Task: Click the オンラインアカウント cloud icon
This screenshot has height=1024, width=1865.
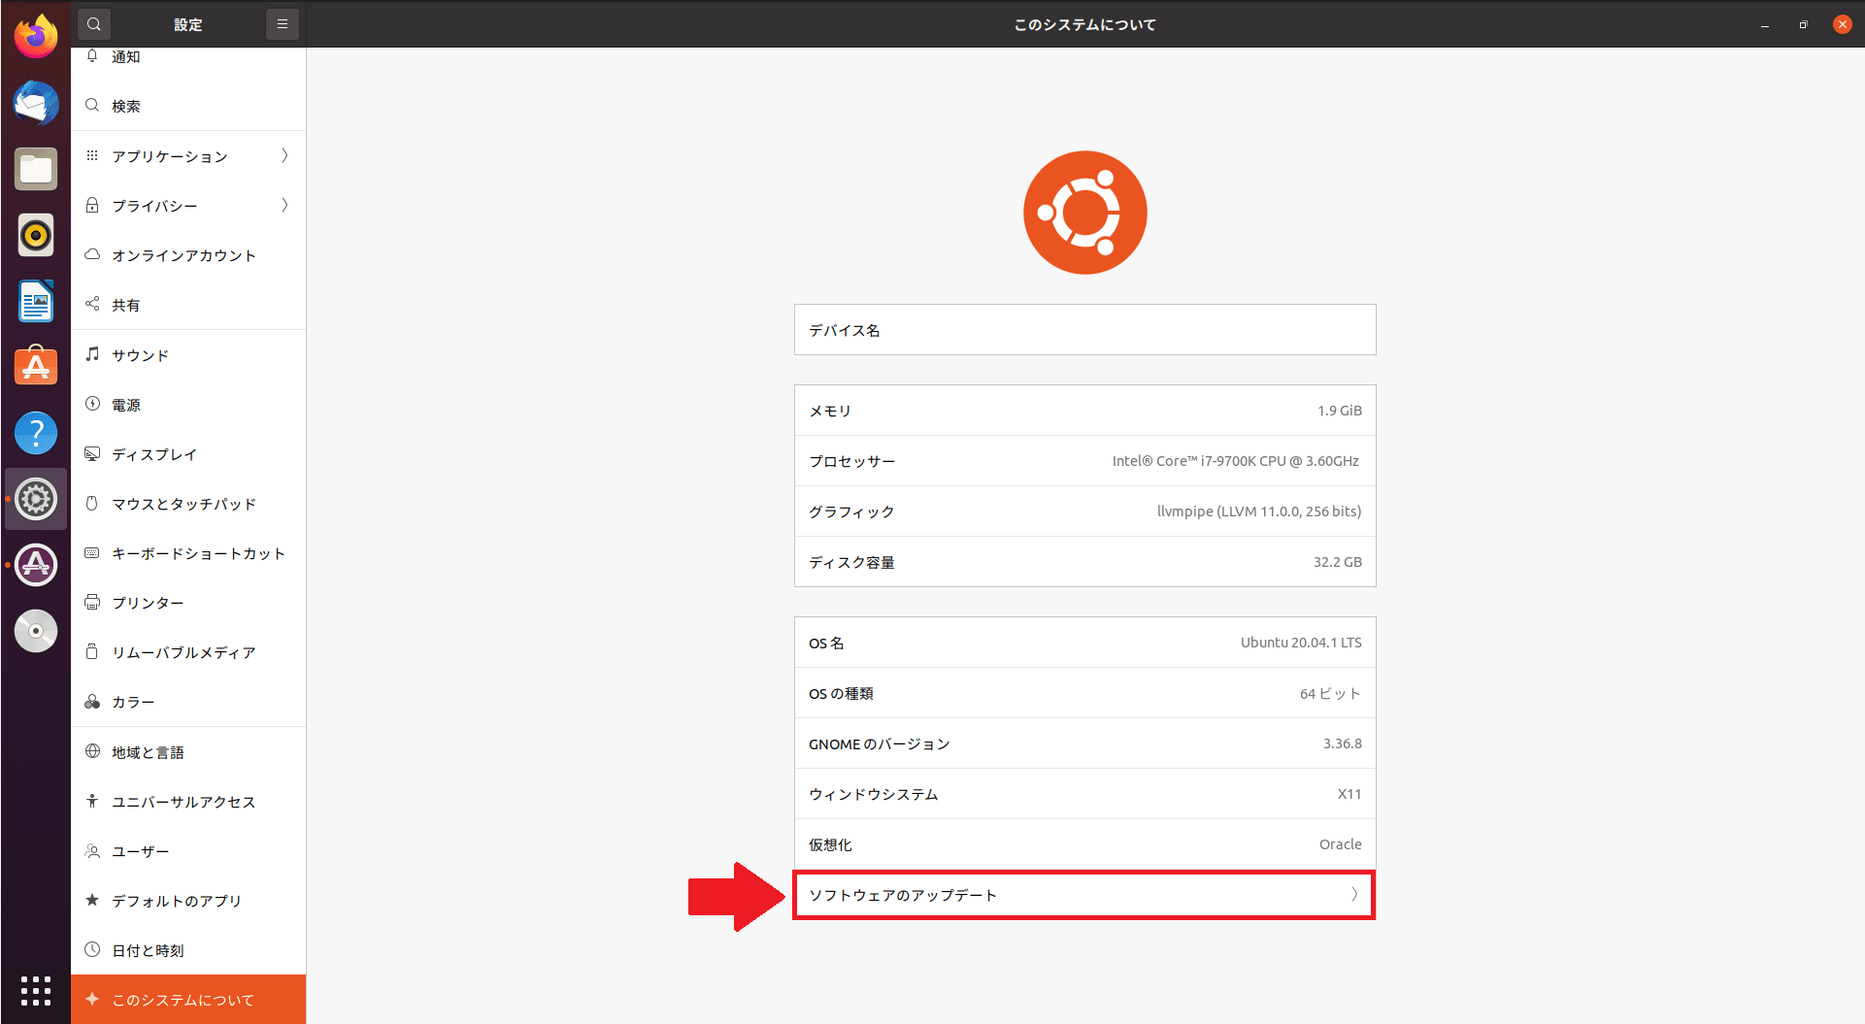Action: (x=92, y=254)
